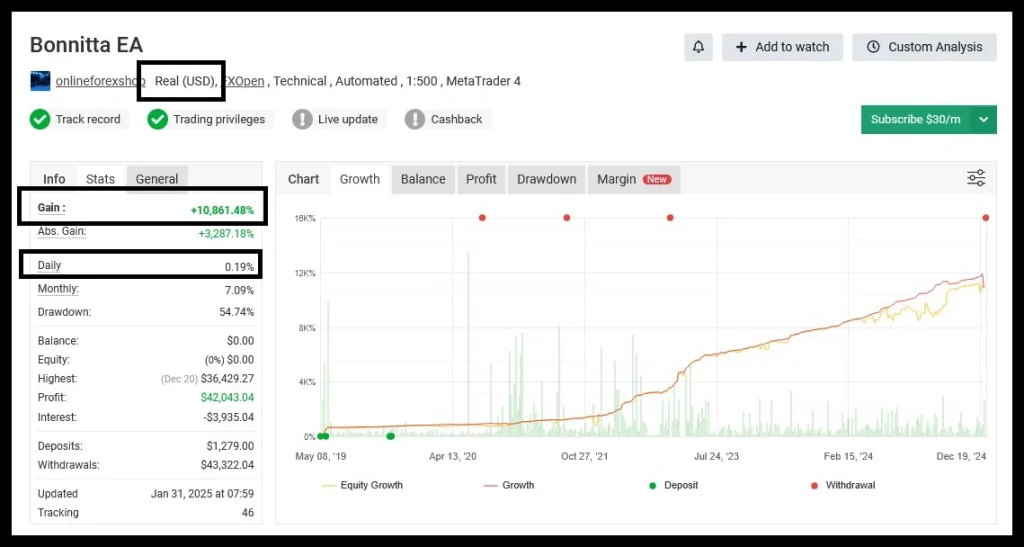Click the notification bell icon
Image resolution: width=1024 pixels, height=547 pixels.
click(698, 47)
